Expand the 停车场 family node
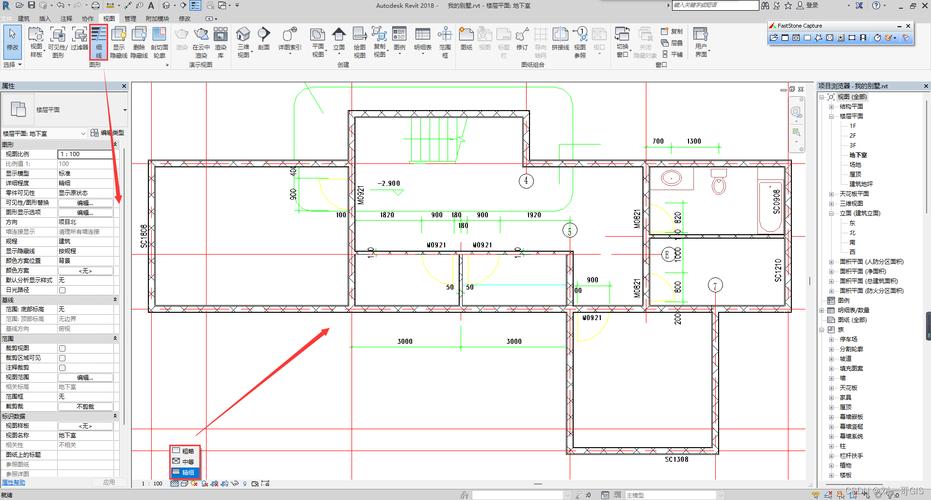Screen dimensions: 931x500 (831, 339)
